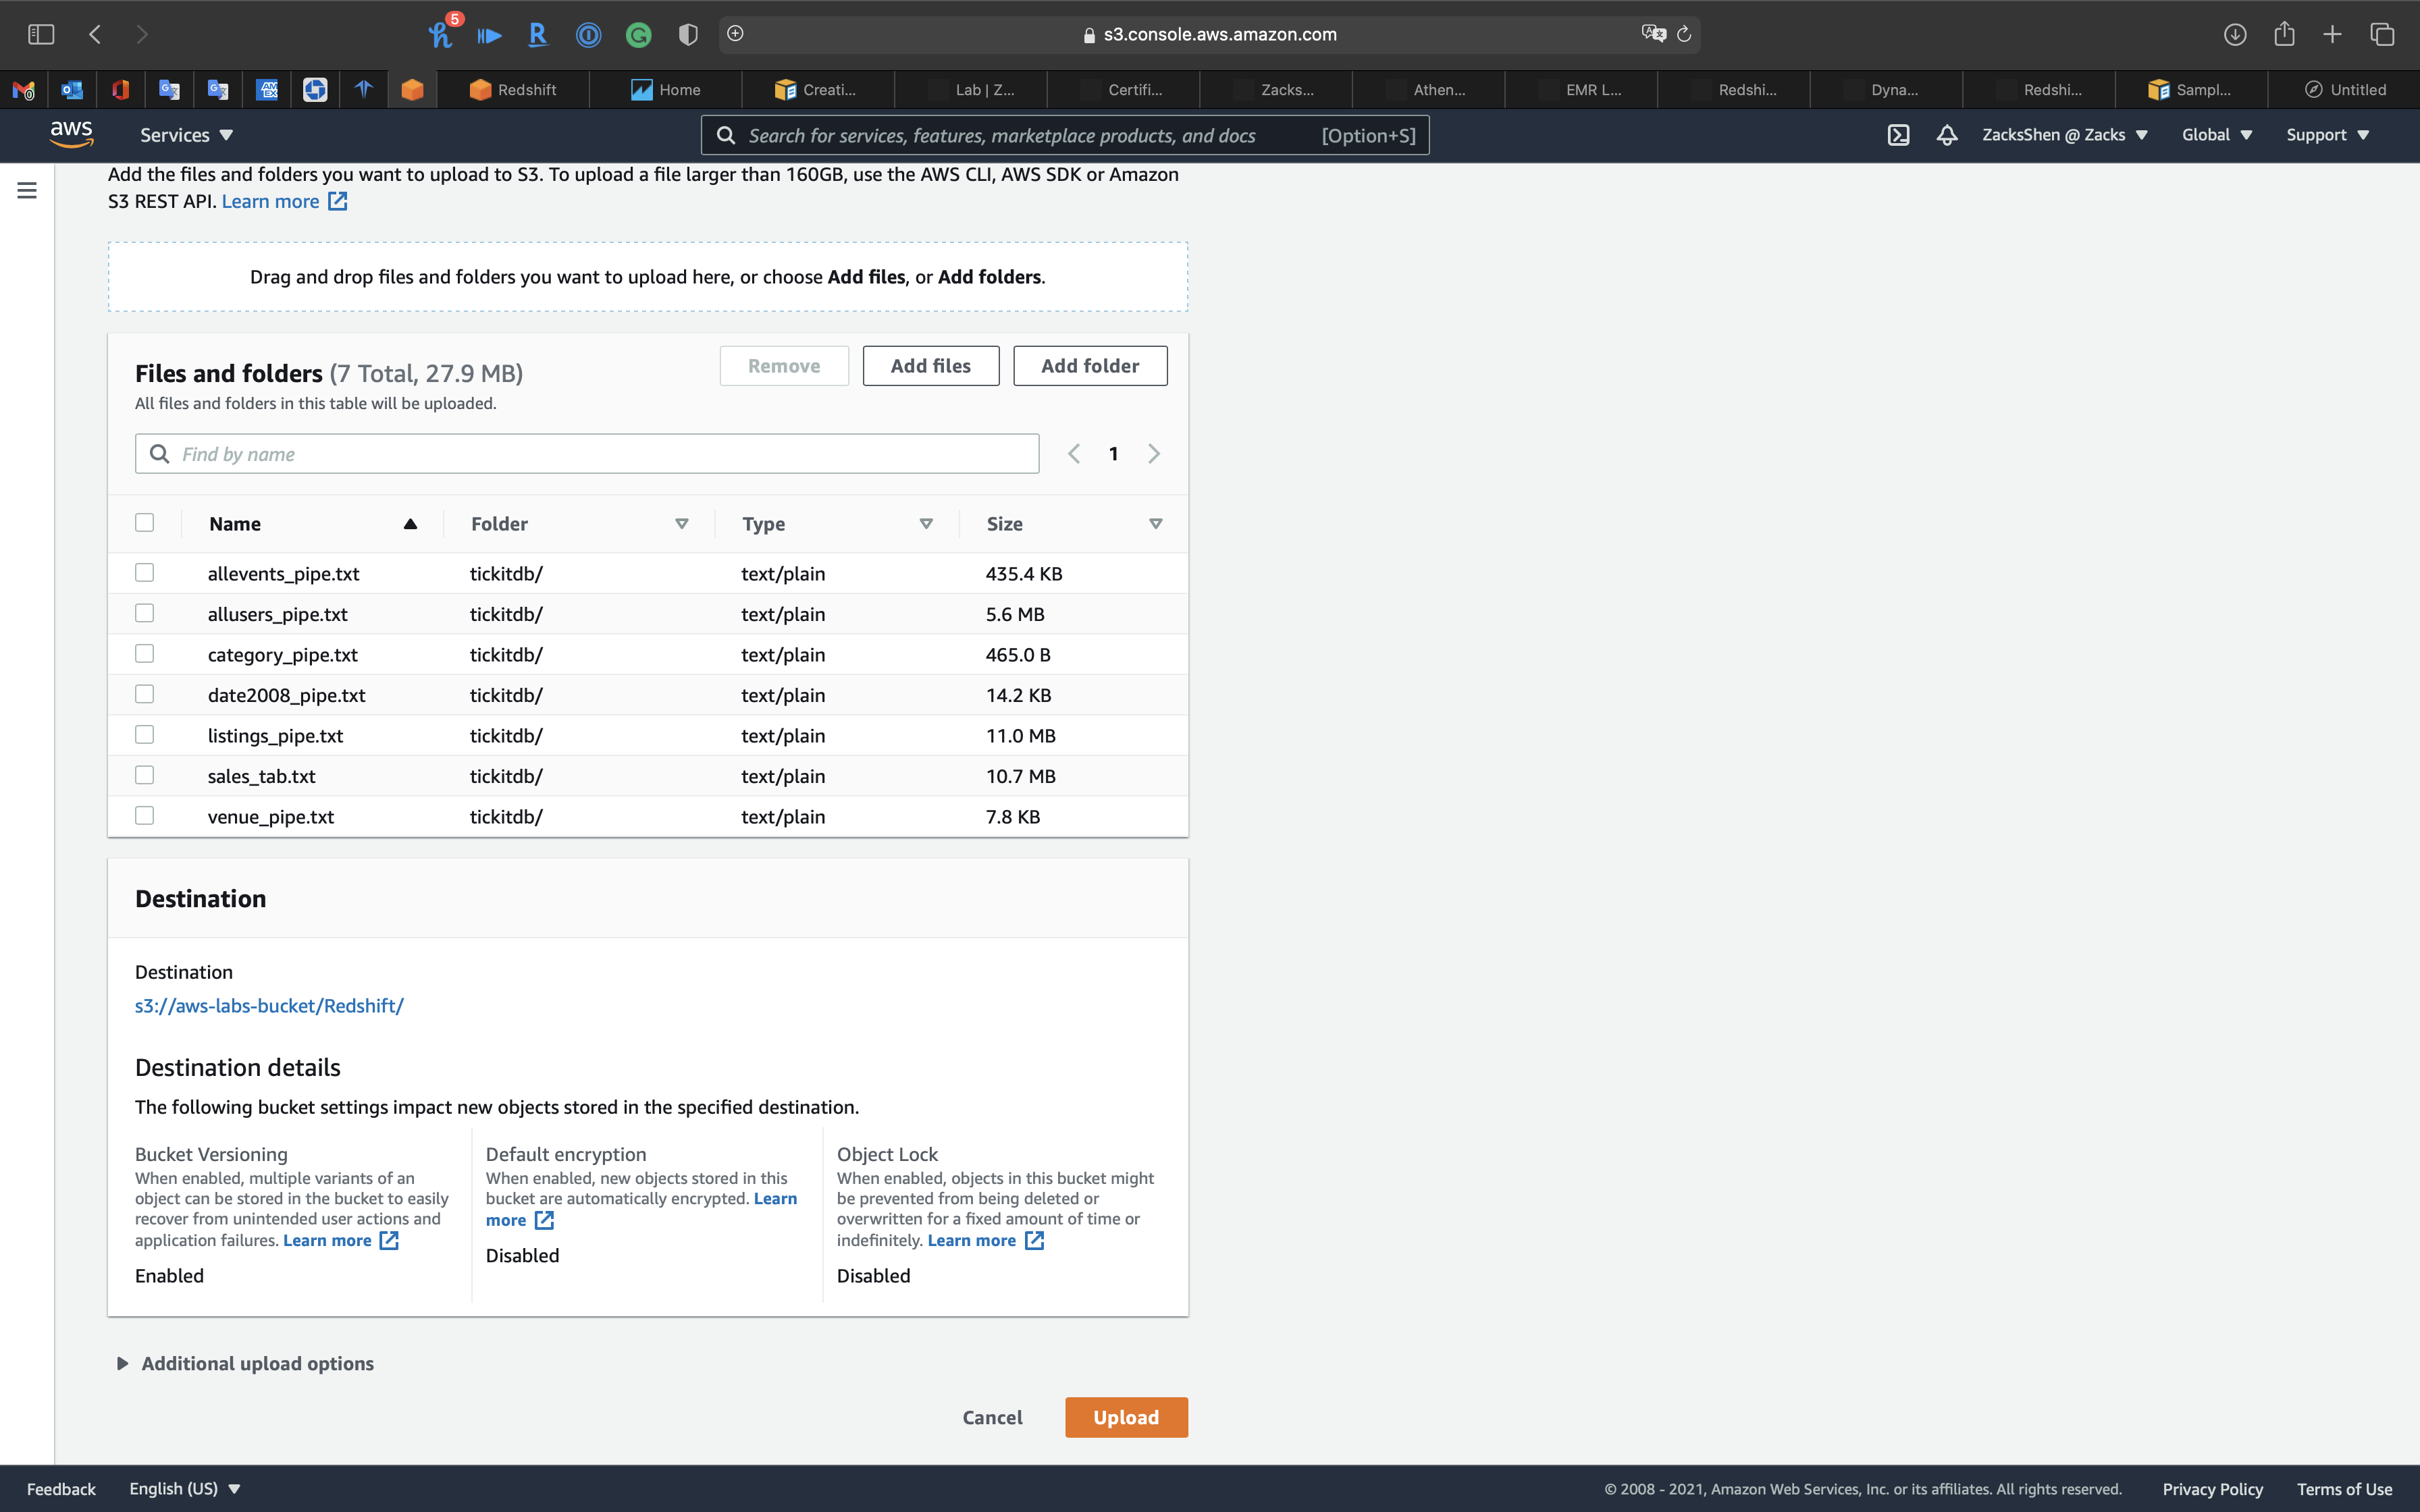This screenshot has height=1512, width=2420.
Task: Open the Services dropdown menu
Action: coord(186,135)
